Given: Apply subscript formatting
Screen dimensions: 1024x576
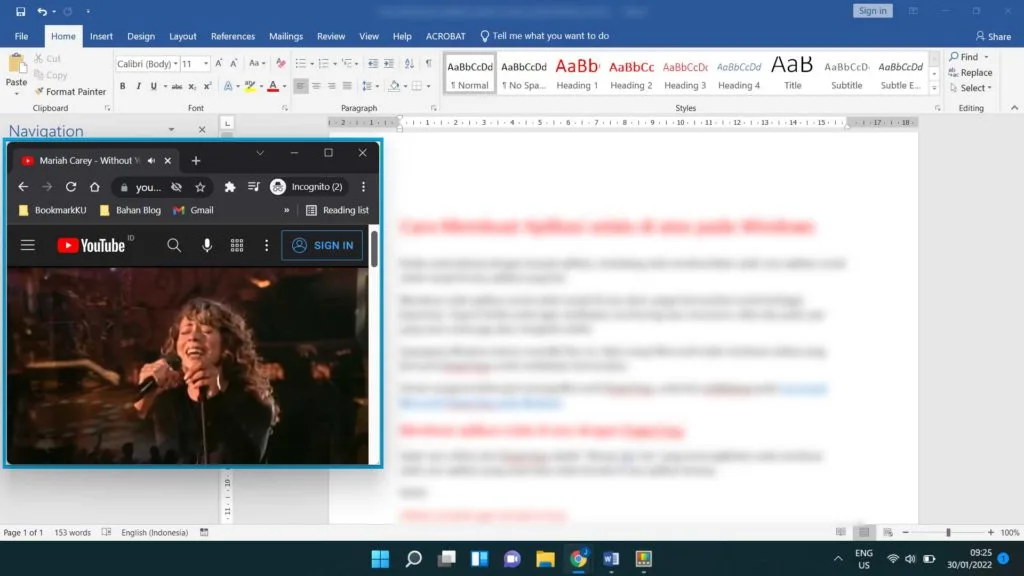Looking at the screenshot, I should click(x=192, y=86).
